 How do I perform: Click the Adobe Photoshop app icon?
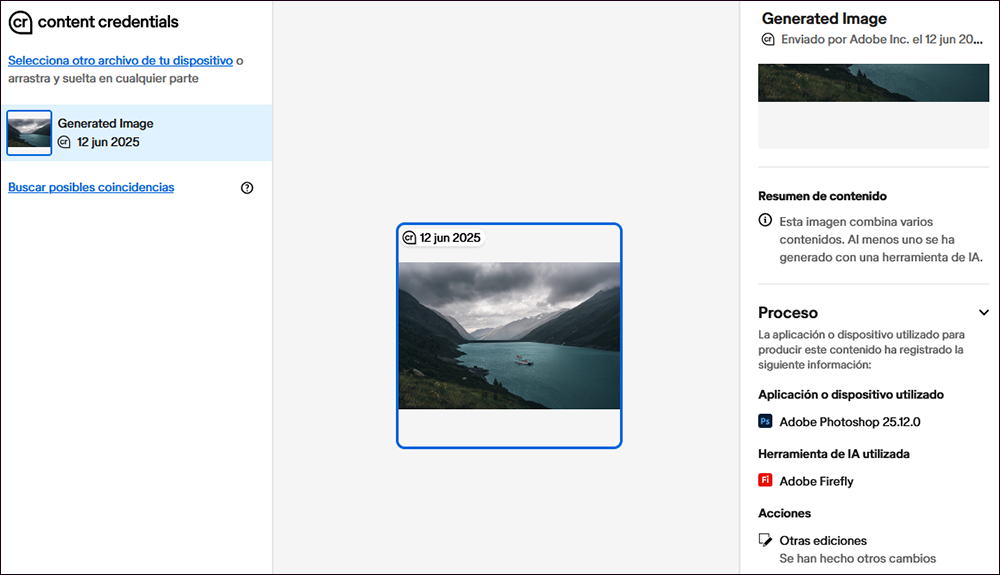point(765,421)
